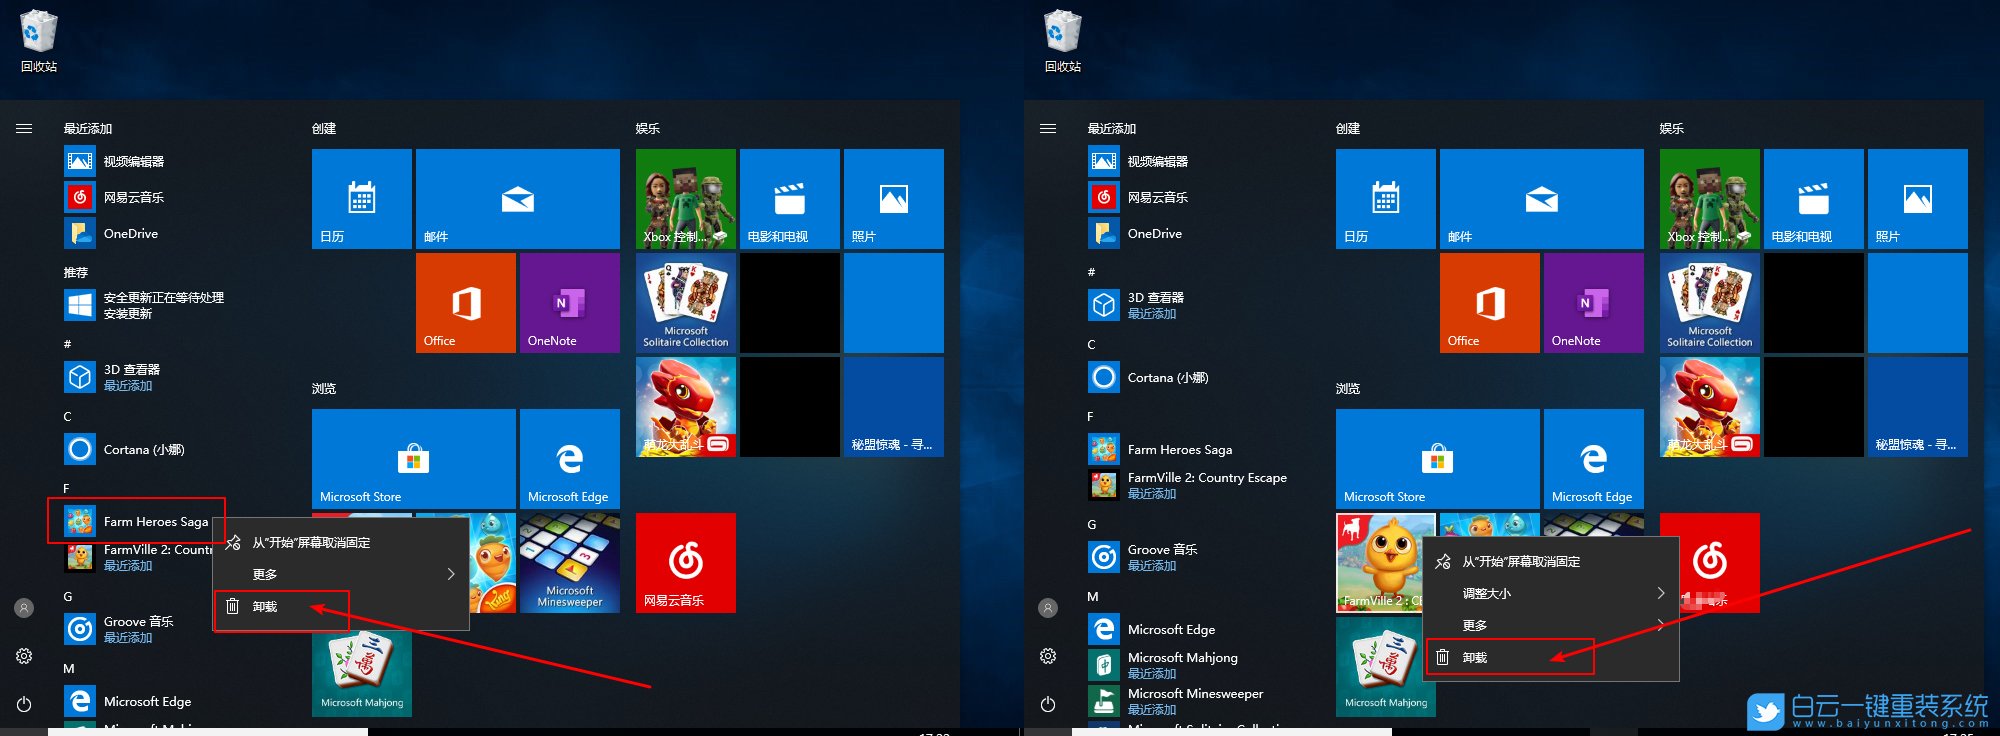Open Settings gear in right screenshot's Start menu
The height and width of the screenshot is (736, 2000).
pos(1048,656)
